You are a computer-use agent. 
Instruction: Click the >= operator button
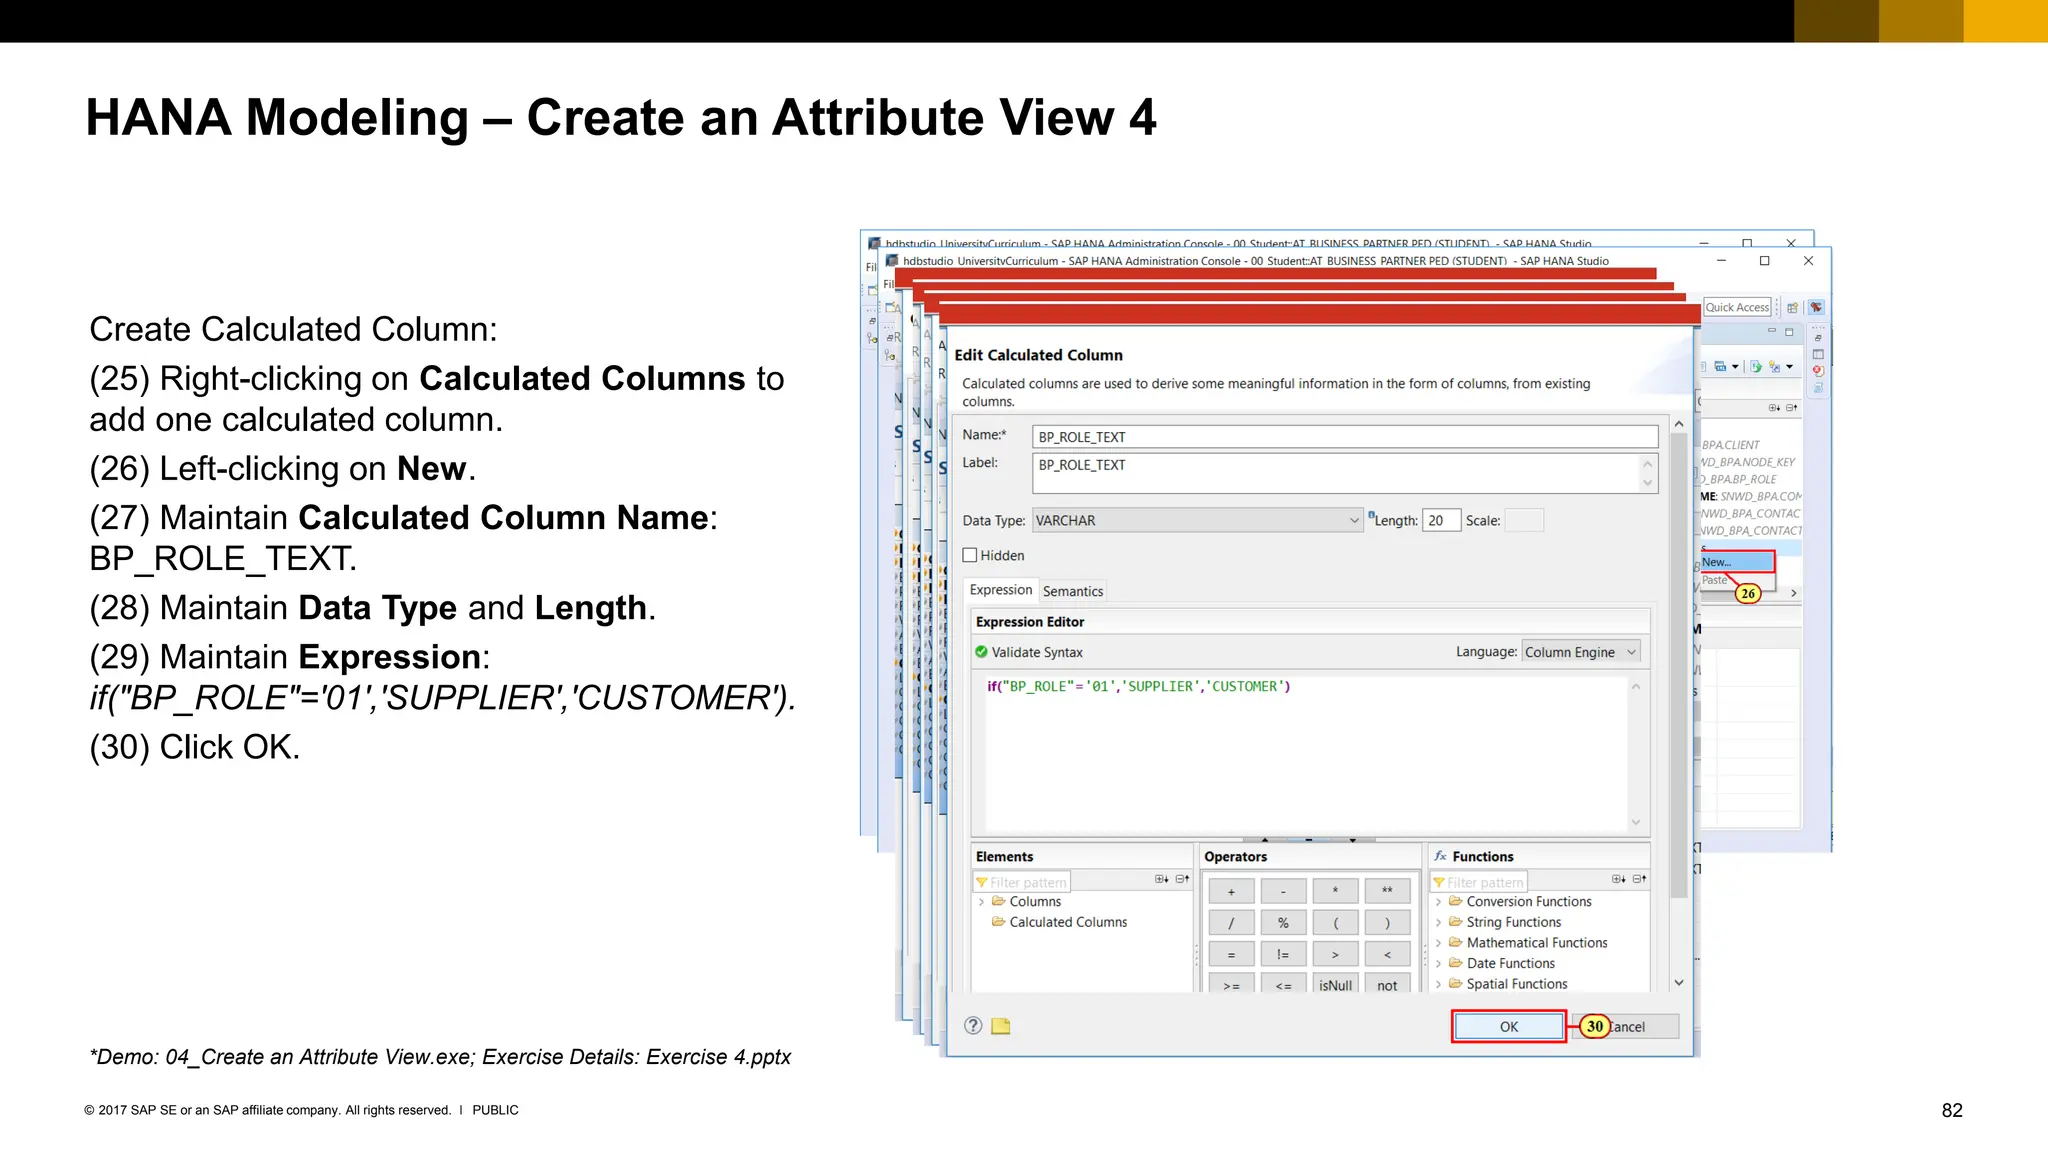pos(1231,984)
